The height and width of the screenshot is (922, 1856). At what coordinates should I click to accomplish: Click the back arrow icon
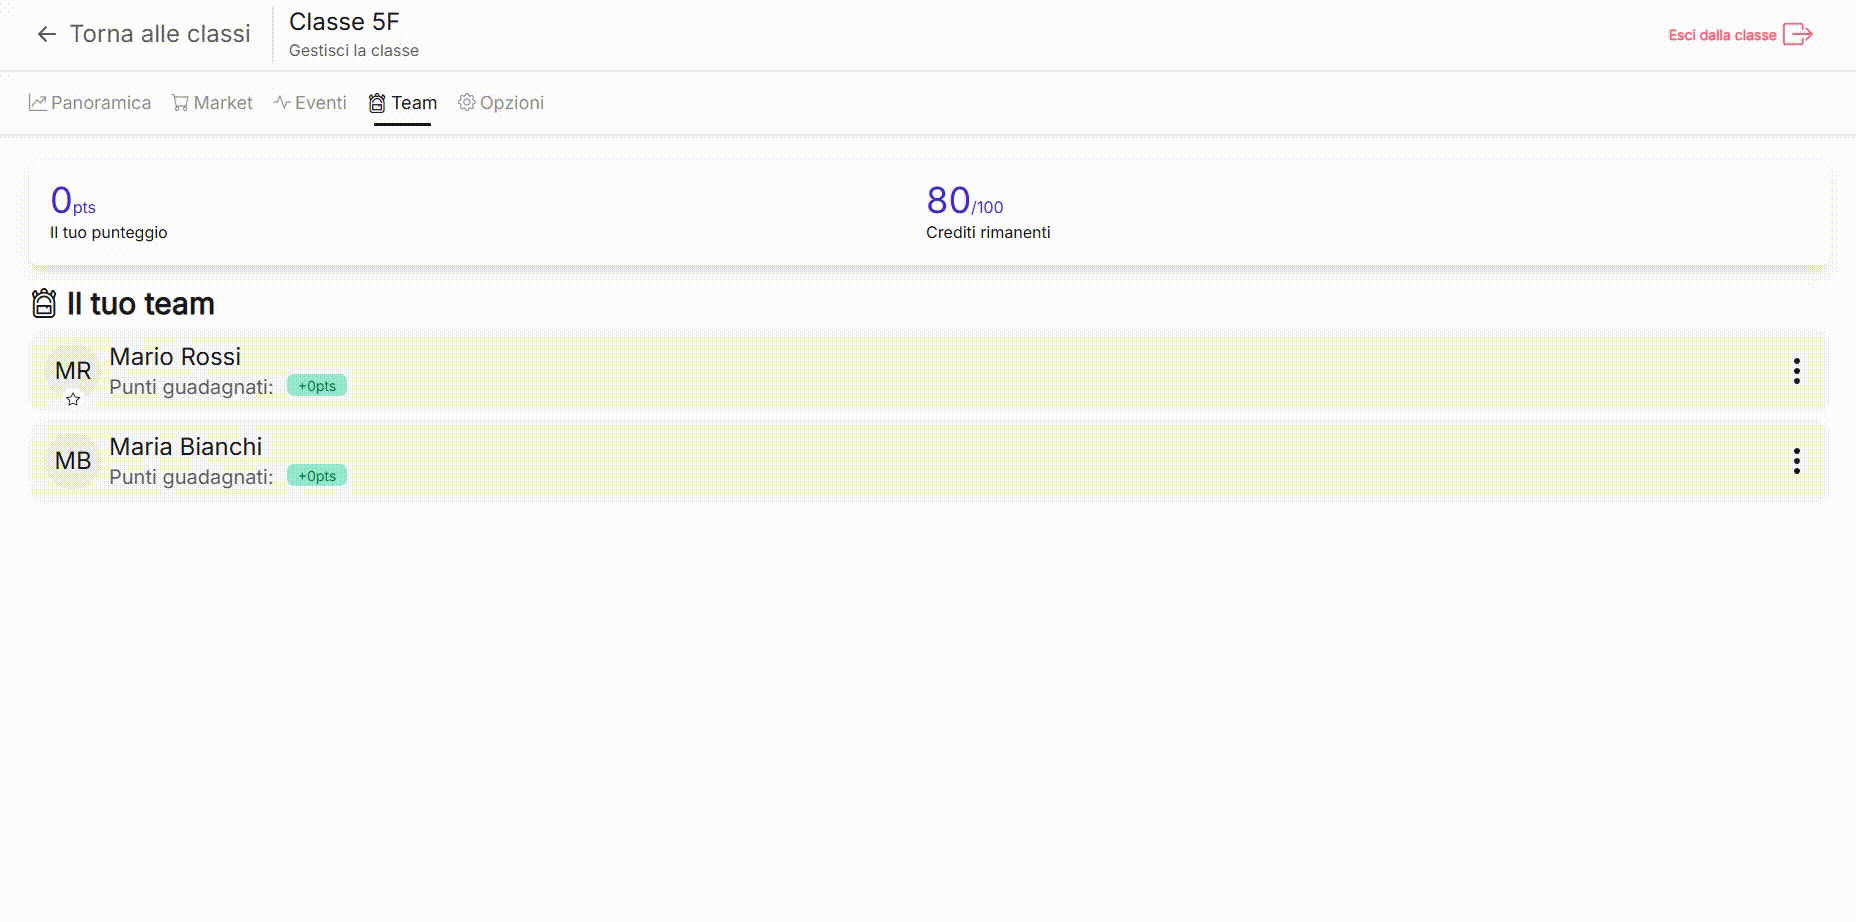point(46,34)
